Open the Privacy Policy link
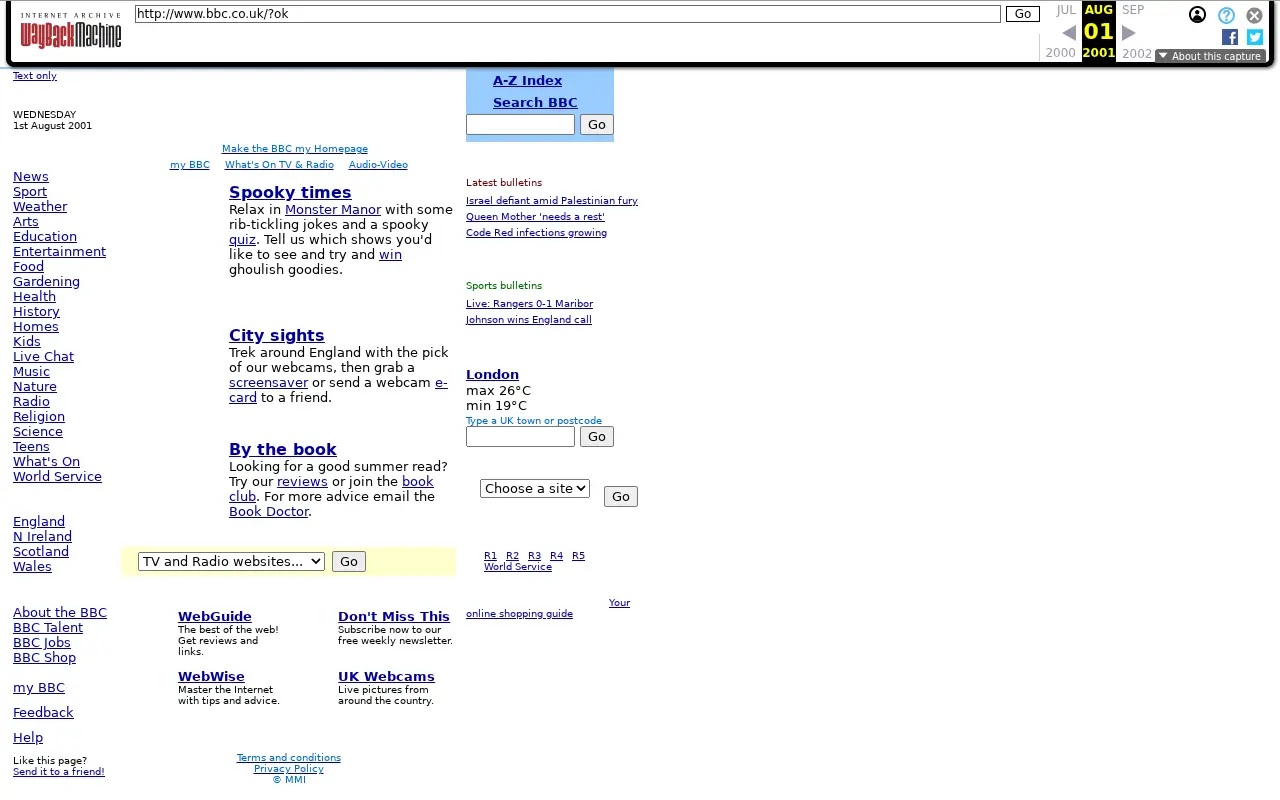This screenshot has width=1280, height=800. pyautogui.click(x=289, y=768)
